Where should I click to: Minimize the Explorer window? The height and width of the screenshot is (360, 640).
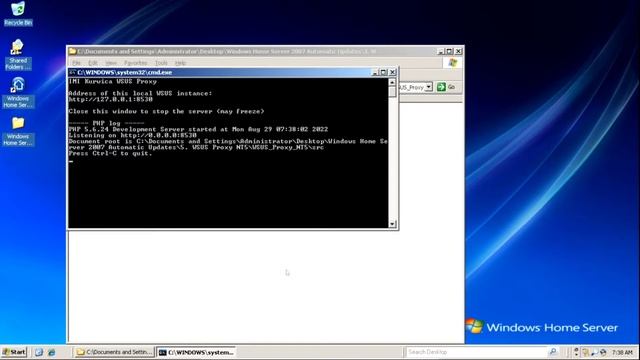click(440, 51)
